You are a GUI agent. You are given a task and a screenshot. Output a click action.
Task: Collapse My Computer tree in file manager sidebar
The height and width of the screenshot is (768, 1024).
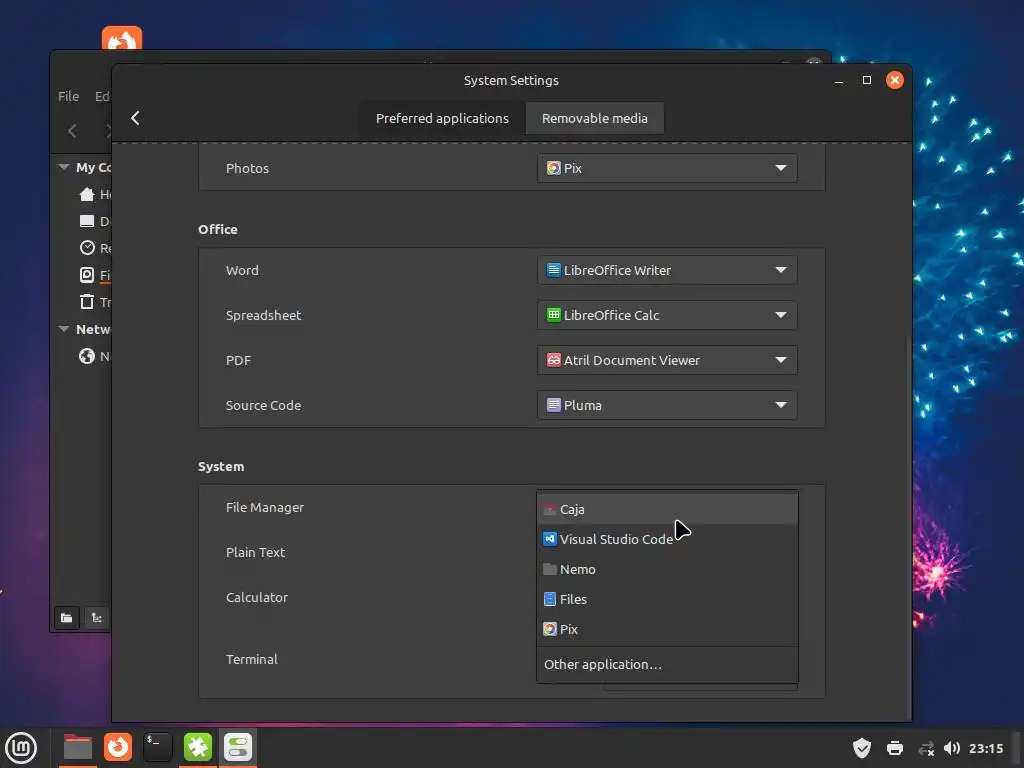(x=63, y=167)
